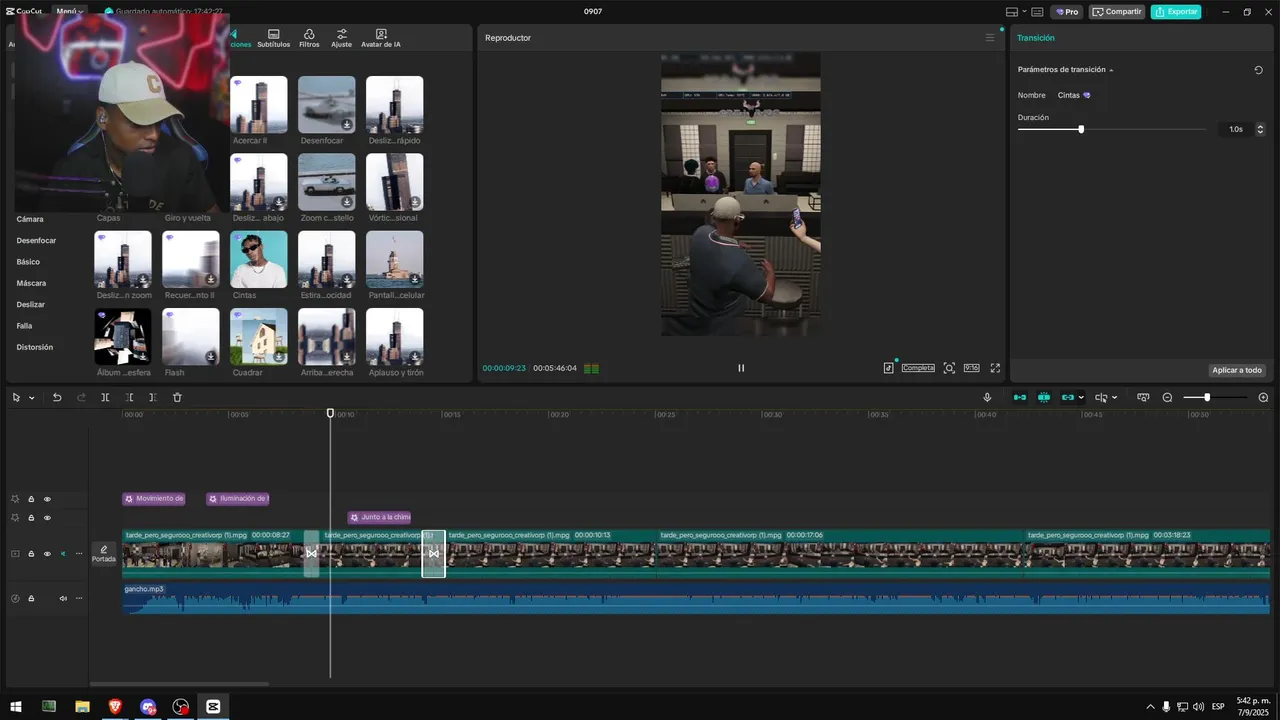The width and height of the screenshot is (1280, 720).
Task: Toggle clip linkage
Action: pos(1067,398)
